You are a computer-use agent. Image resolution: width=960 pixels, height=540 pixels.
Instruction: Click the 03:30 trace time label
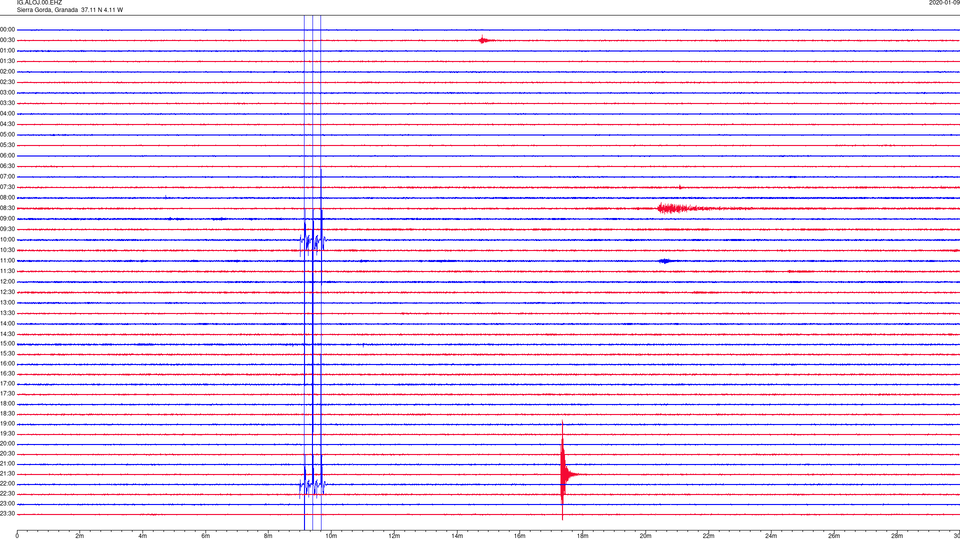pos(7,103)
